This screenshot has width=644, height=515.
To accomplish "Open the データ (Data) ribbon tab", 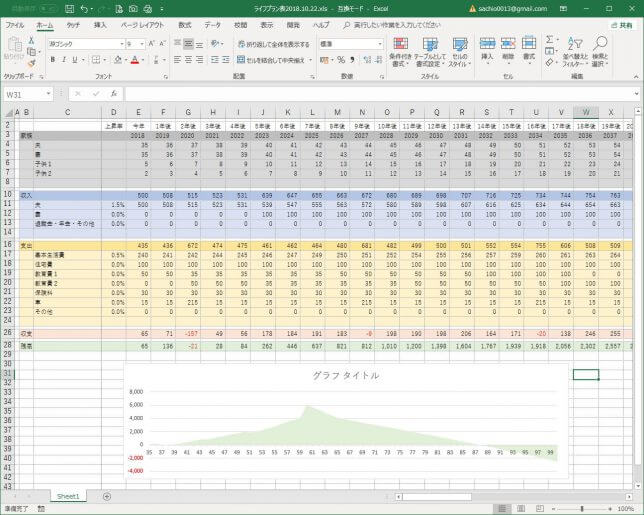I will click(x=213, y=24).
